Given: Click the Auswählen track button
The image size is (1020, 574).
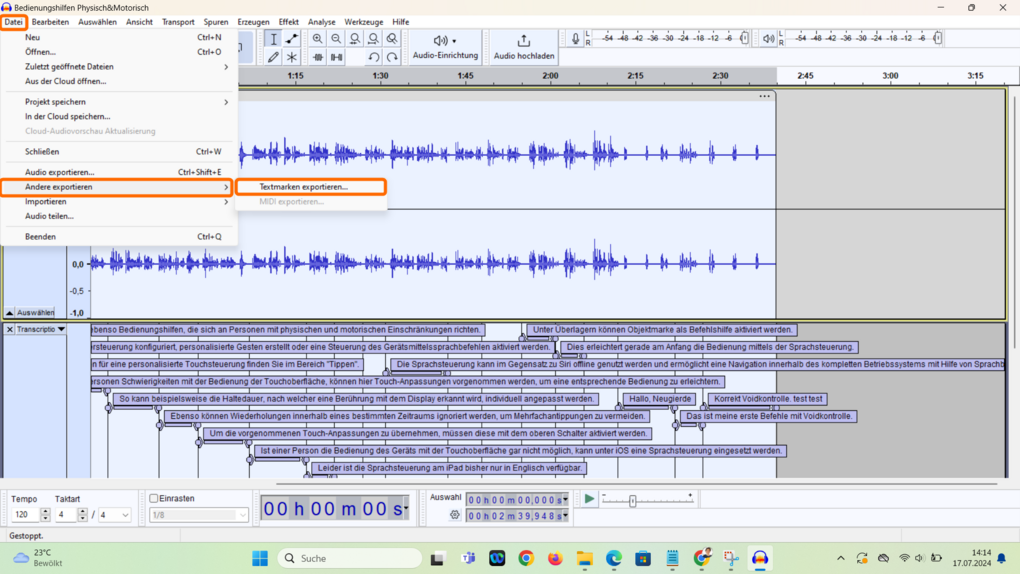Looking at the screenshot, I should pos(36,313).
